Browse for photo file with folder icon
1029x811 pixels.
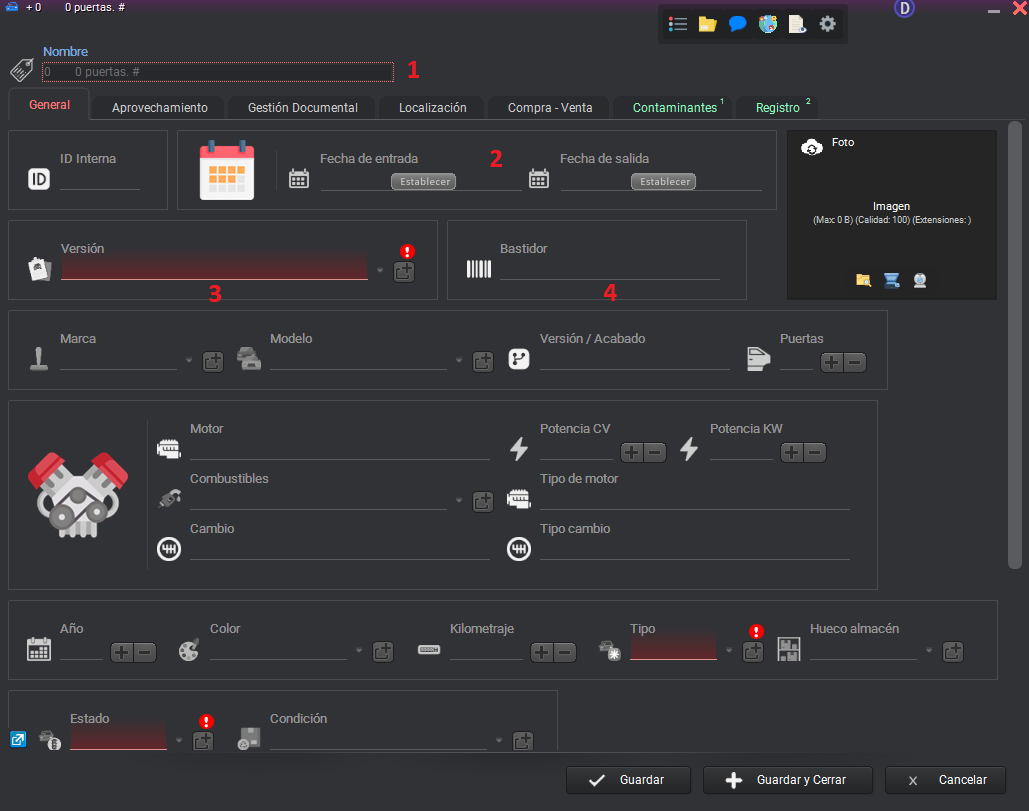[x=863, y=280]
